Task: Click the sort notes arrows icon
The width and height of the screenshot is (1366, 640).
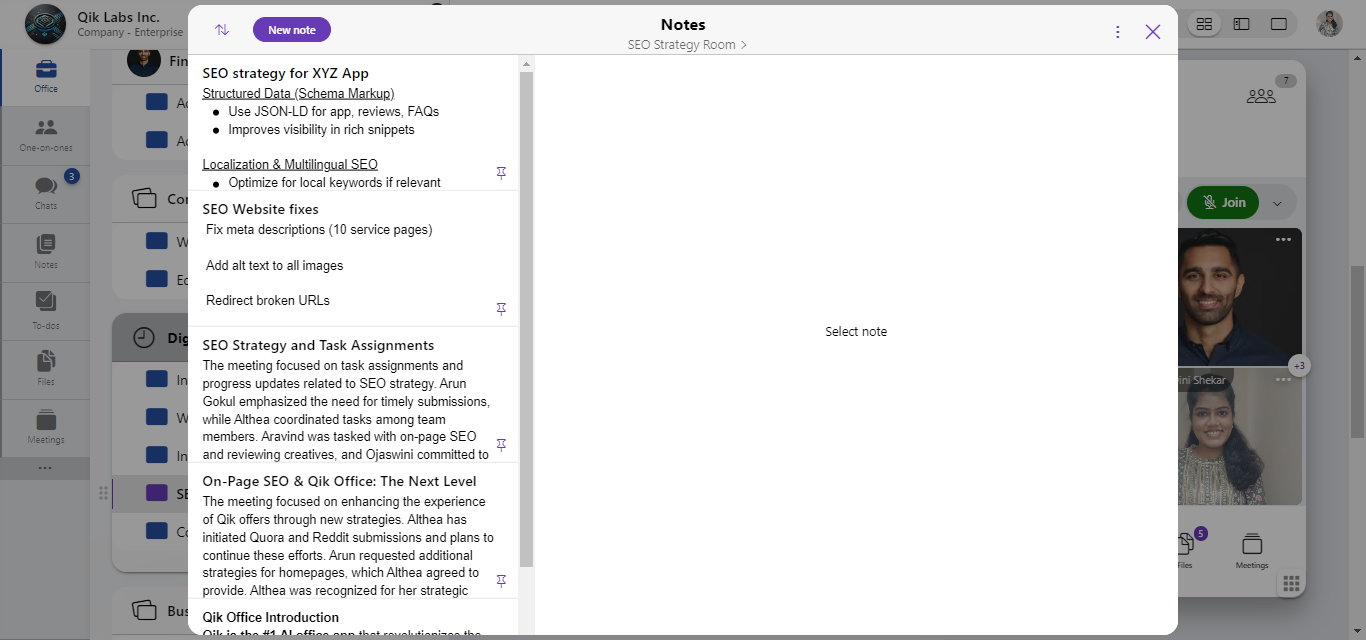Action: click(x=222, y=30)
